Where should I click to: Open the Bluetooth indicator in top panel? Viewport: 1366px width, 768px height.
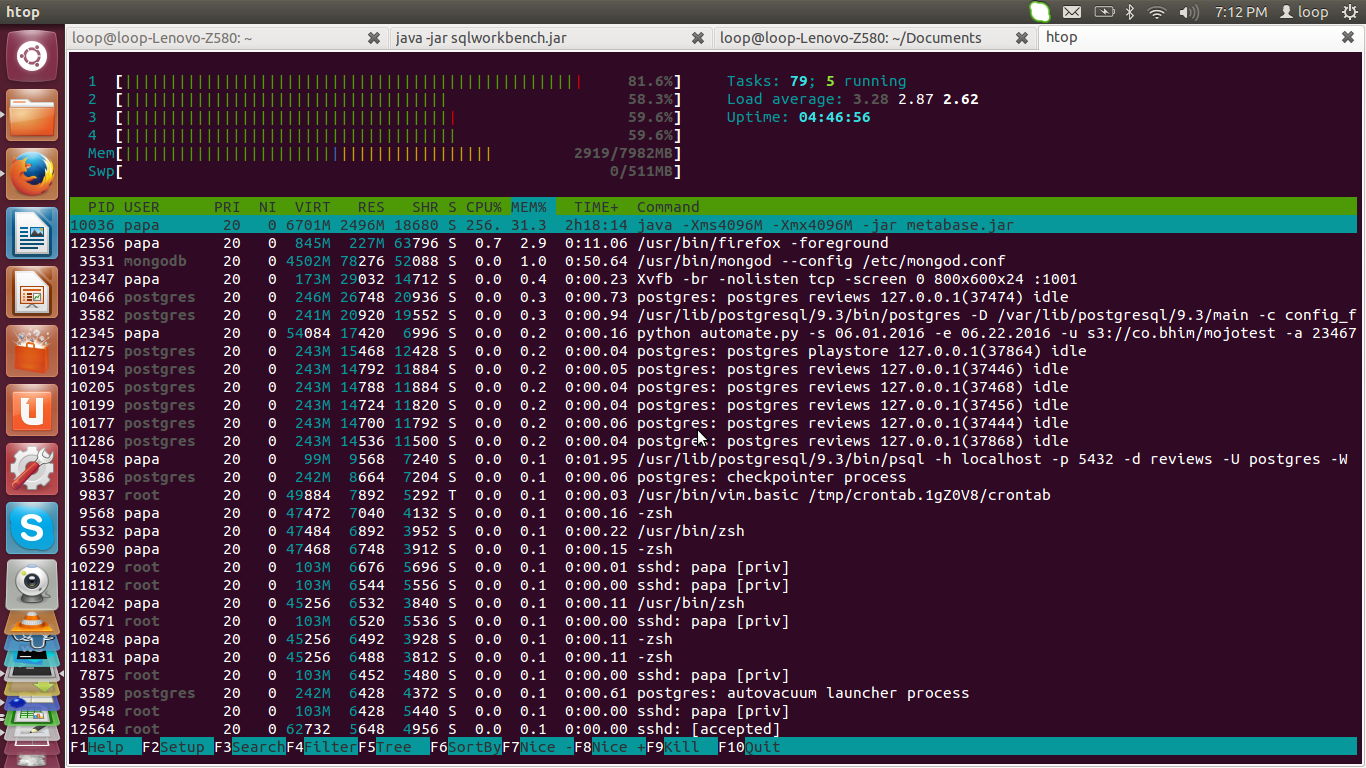pos(1131,12)
